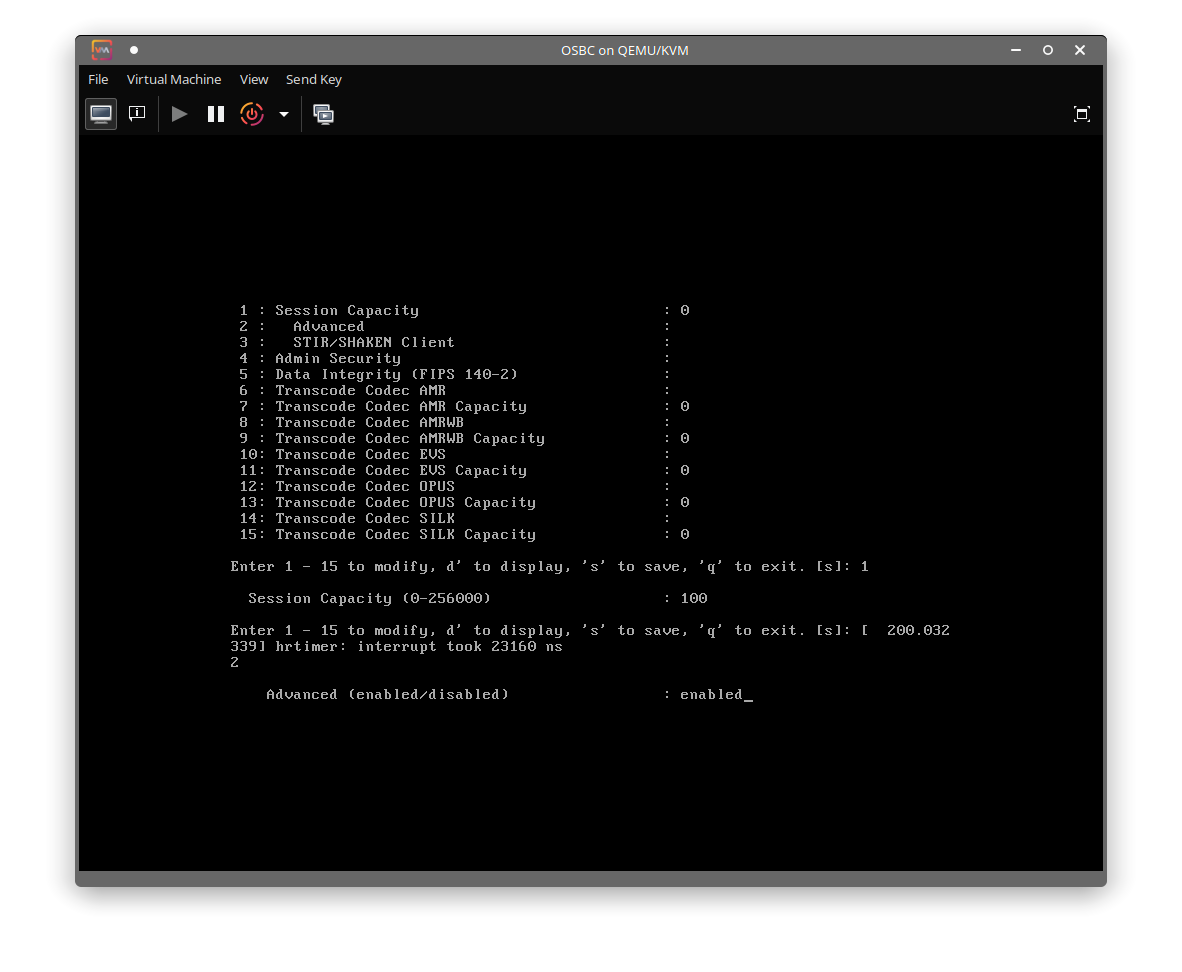1182x972 pixels.
Task: Close the OSBC on QEMU/KVM window
Action: (x=1080, y=50)
